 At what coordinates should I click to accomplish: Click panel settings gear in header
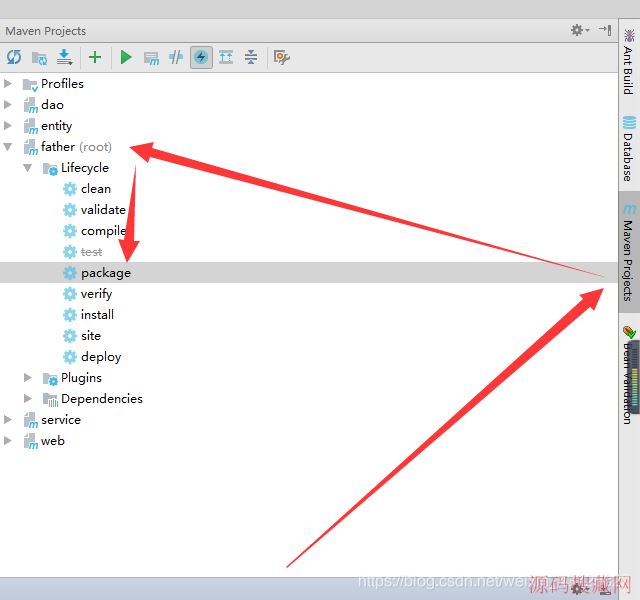click(577, 31)
